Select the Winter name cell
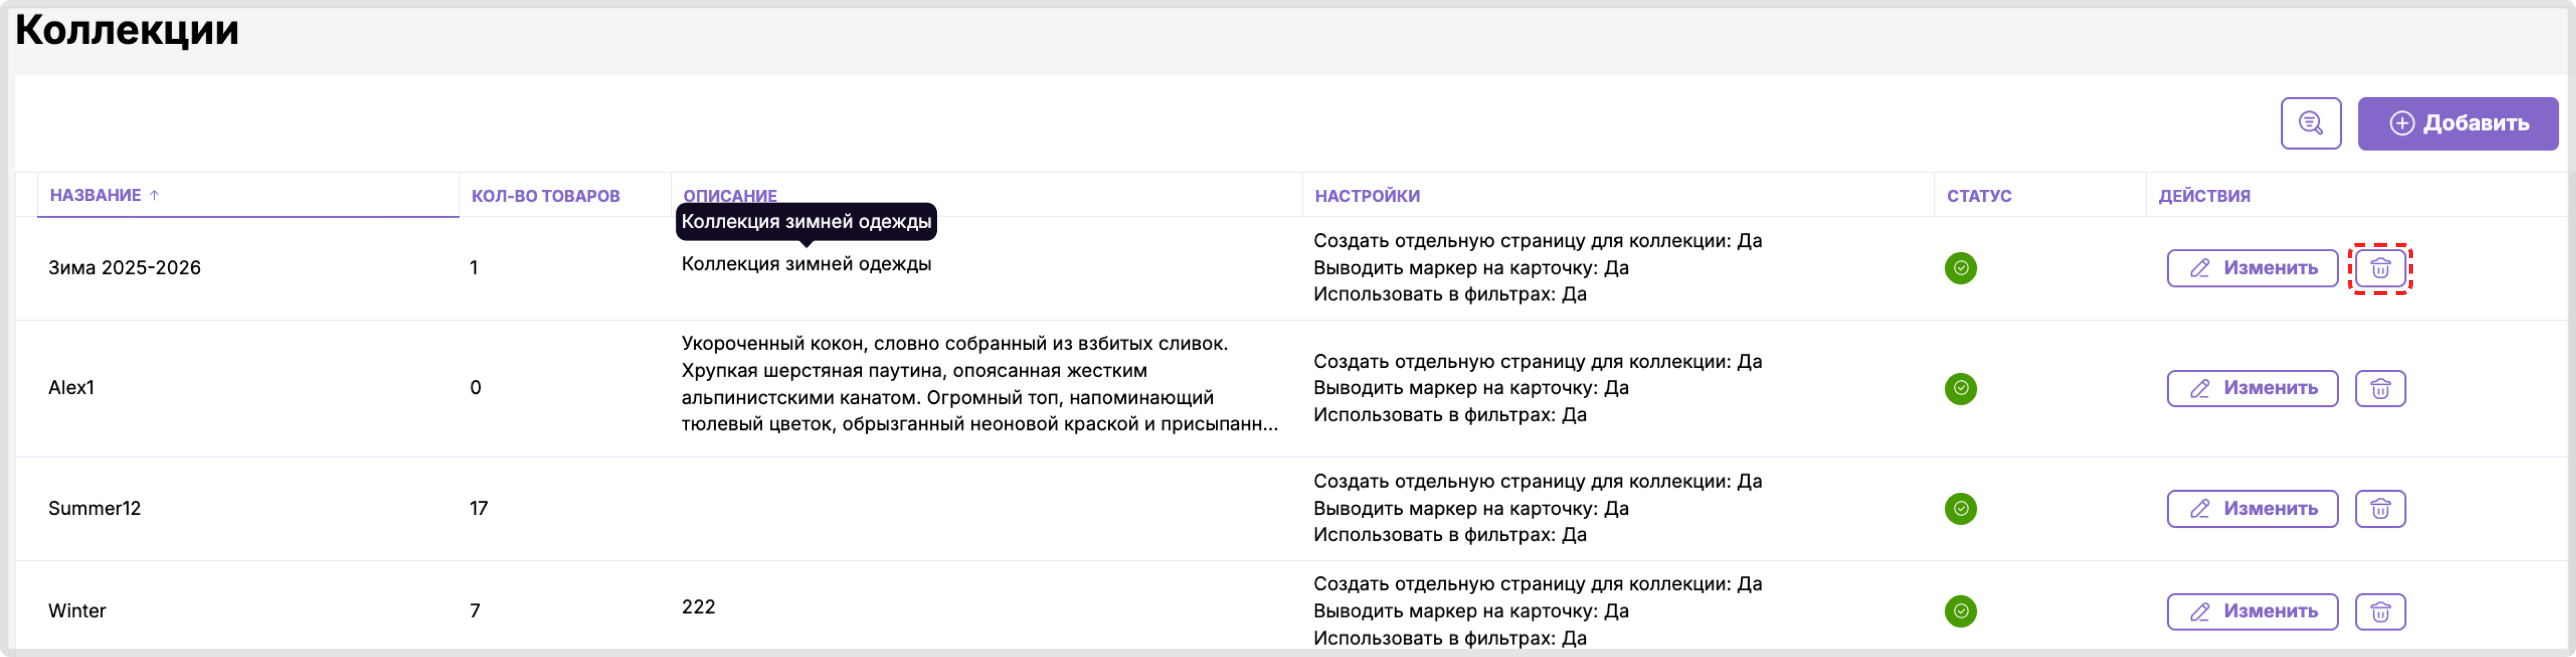 click(77, 611)
